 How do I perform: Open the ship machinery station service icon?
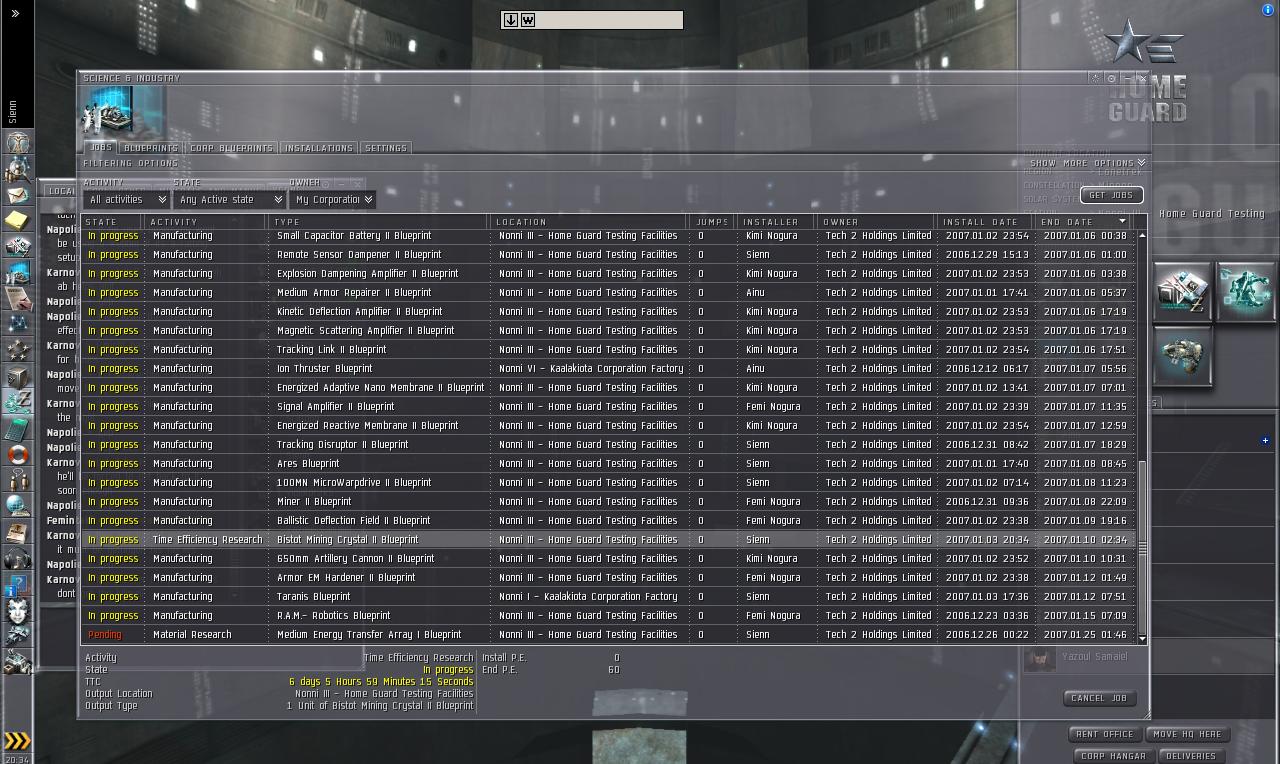pyautogui.click(x=1183, y=355)
